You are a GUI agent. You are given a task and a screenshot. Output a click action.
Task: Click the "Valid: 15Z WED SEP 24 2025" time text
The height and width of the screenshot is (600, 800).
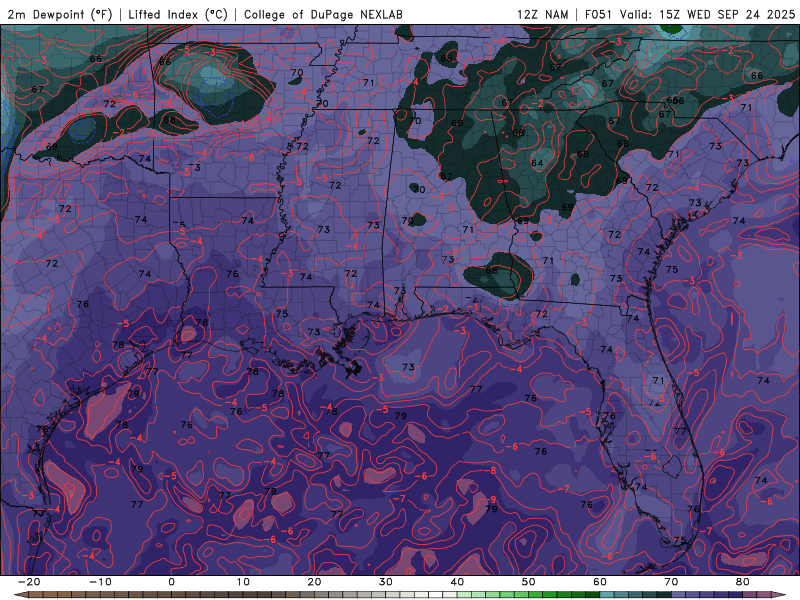pos(707,14)
